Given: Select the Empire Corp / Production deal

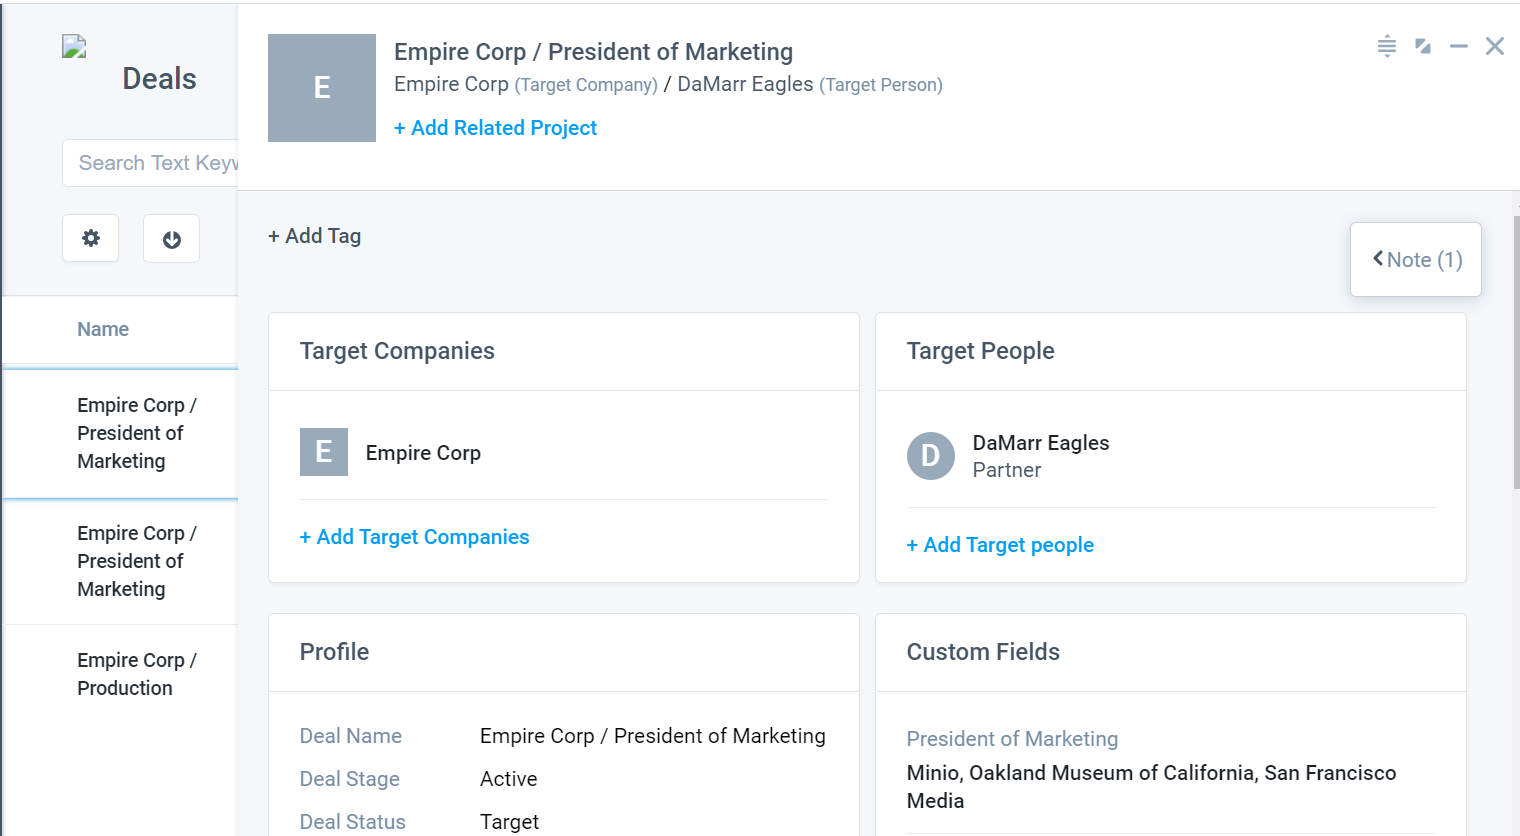Looking at the screenshot, I should [121, 674].
